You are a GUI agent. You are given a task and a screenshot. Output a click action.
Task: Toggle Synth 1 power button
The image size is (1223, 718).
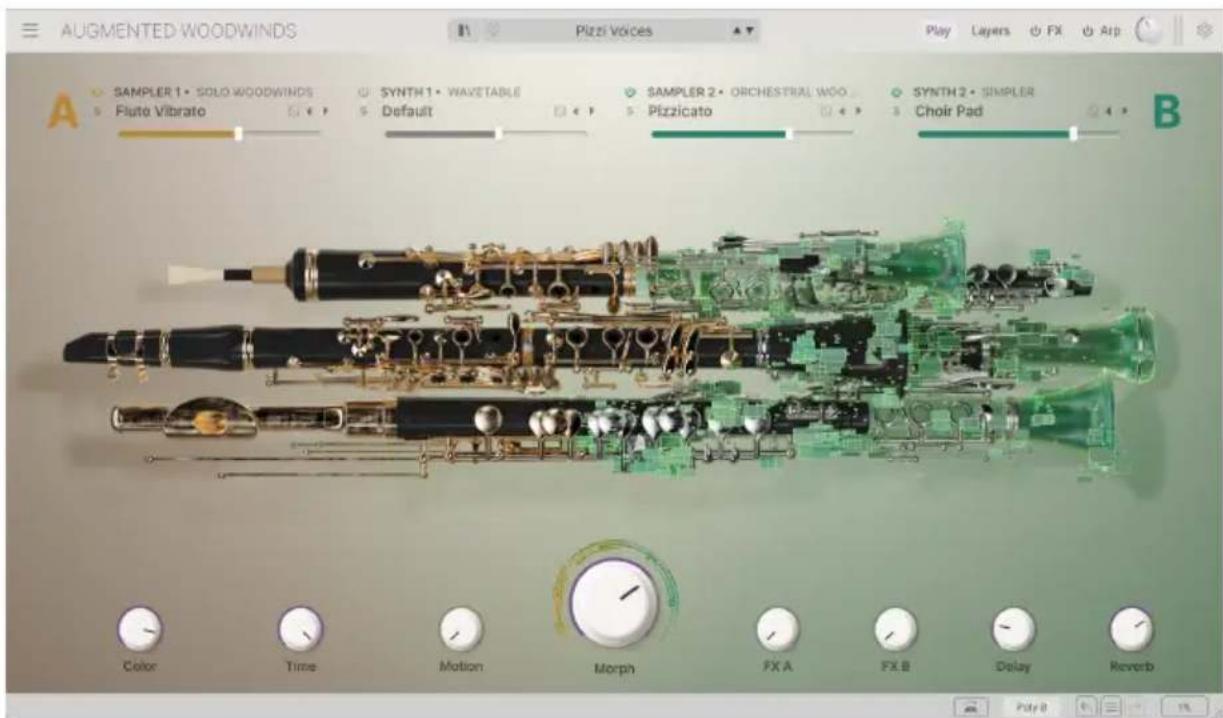[x=365, y=92]
